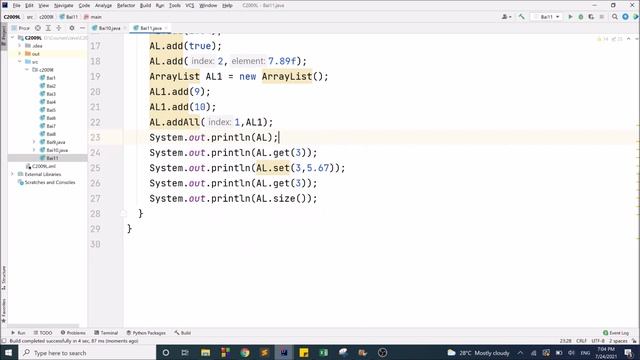This screenshot has height=360, width=640.
Task: Click the Bai11 breadcrumb in navigation bar
Action: pos(69,17)
